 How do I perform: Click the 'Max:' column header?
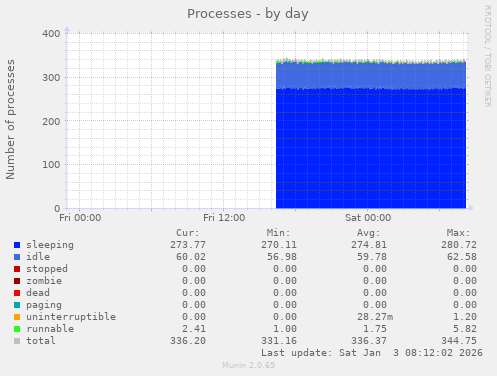(459, 233)
